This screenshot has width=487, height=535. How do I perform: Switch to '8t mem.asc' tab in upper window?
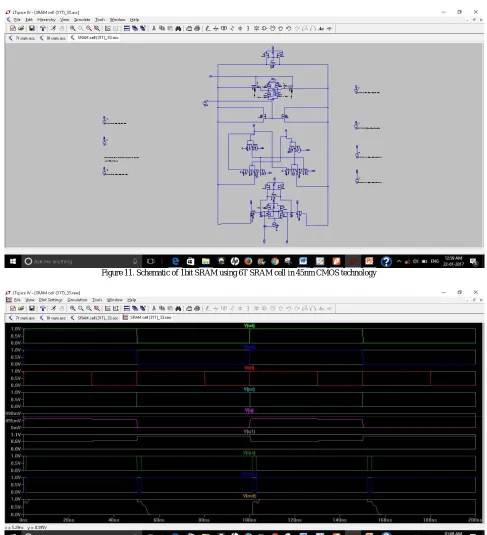[x=53, y=38]
